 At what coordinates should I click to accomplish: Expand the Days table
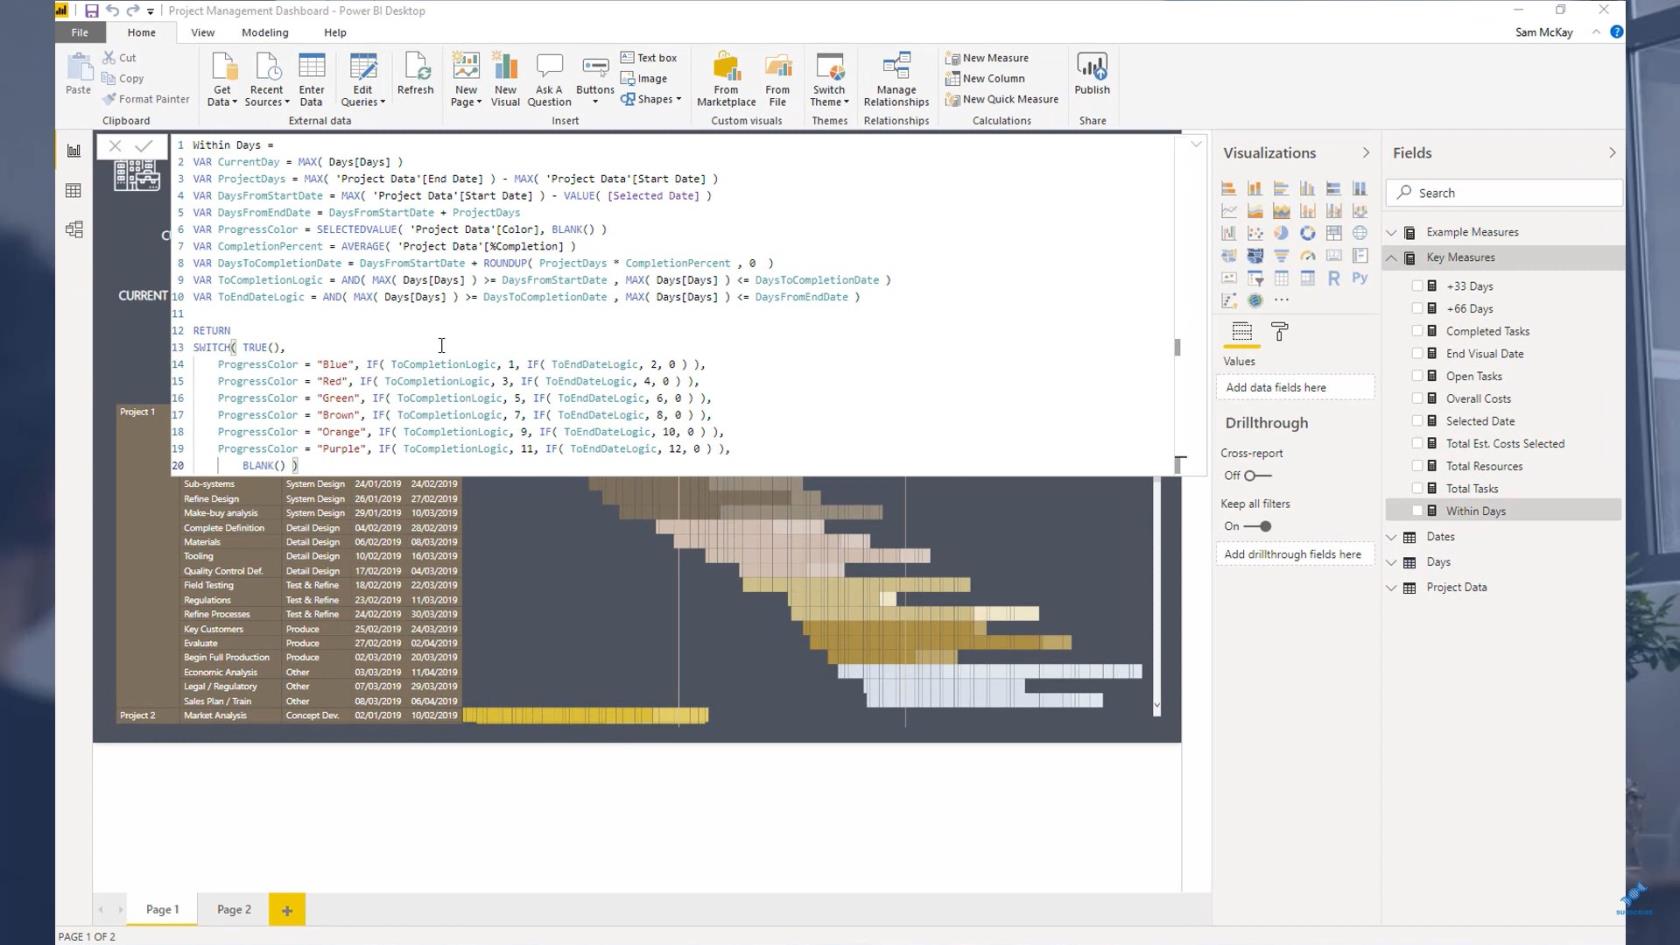(1391, 562)
